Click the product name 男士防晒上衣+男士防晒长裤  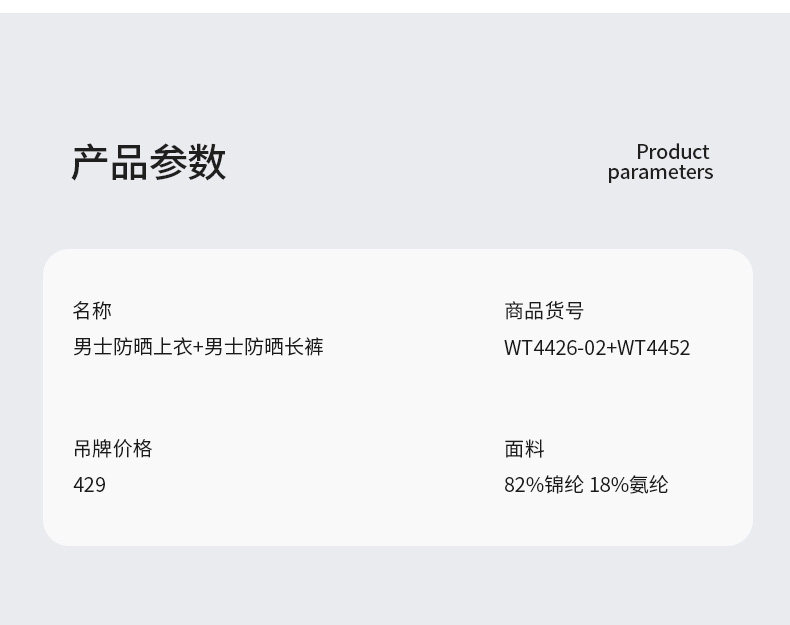(199, 347)
